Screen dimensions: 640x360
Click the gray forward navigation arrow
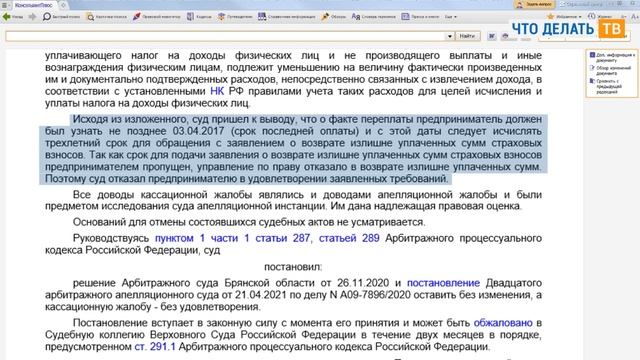(32, 17)
